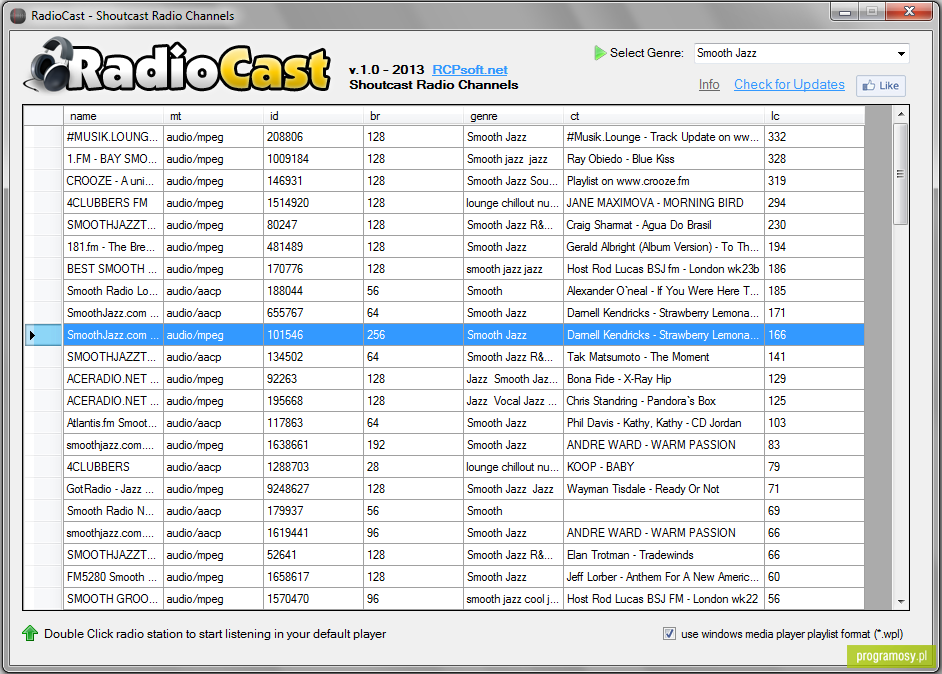This screenshot has width=942, height=674.
Task: Click Chris Standring - Pandora`s Box
Action: point(664,401)
